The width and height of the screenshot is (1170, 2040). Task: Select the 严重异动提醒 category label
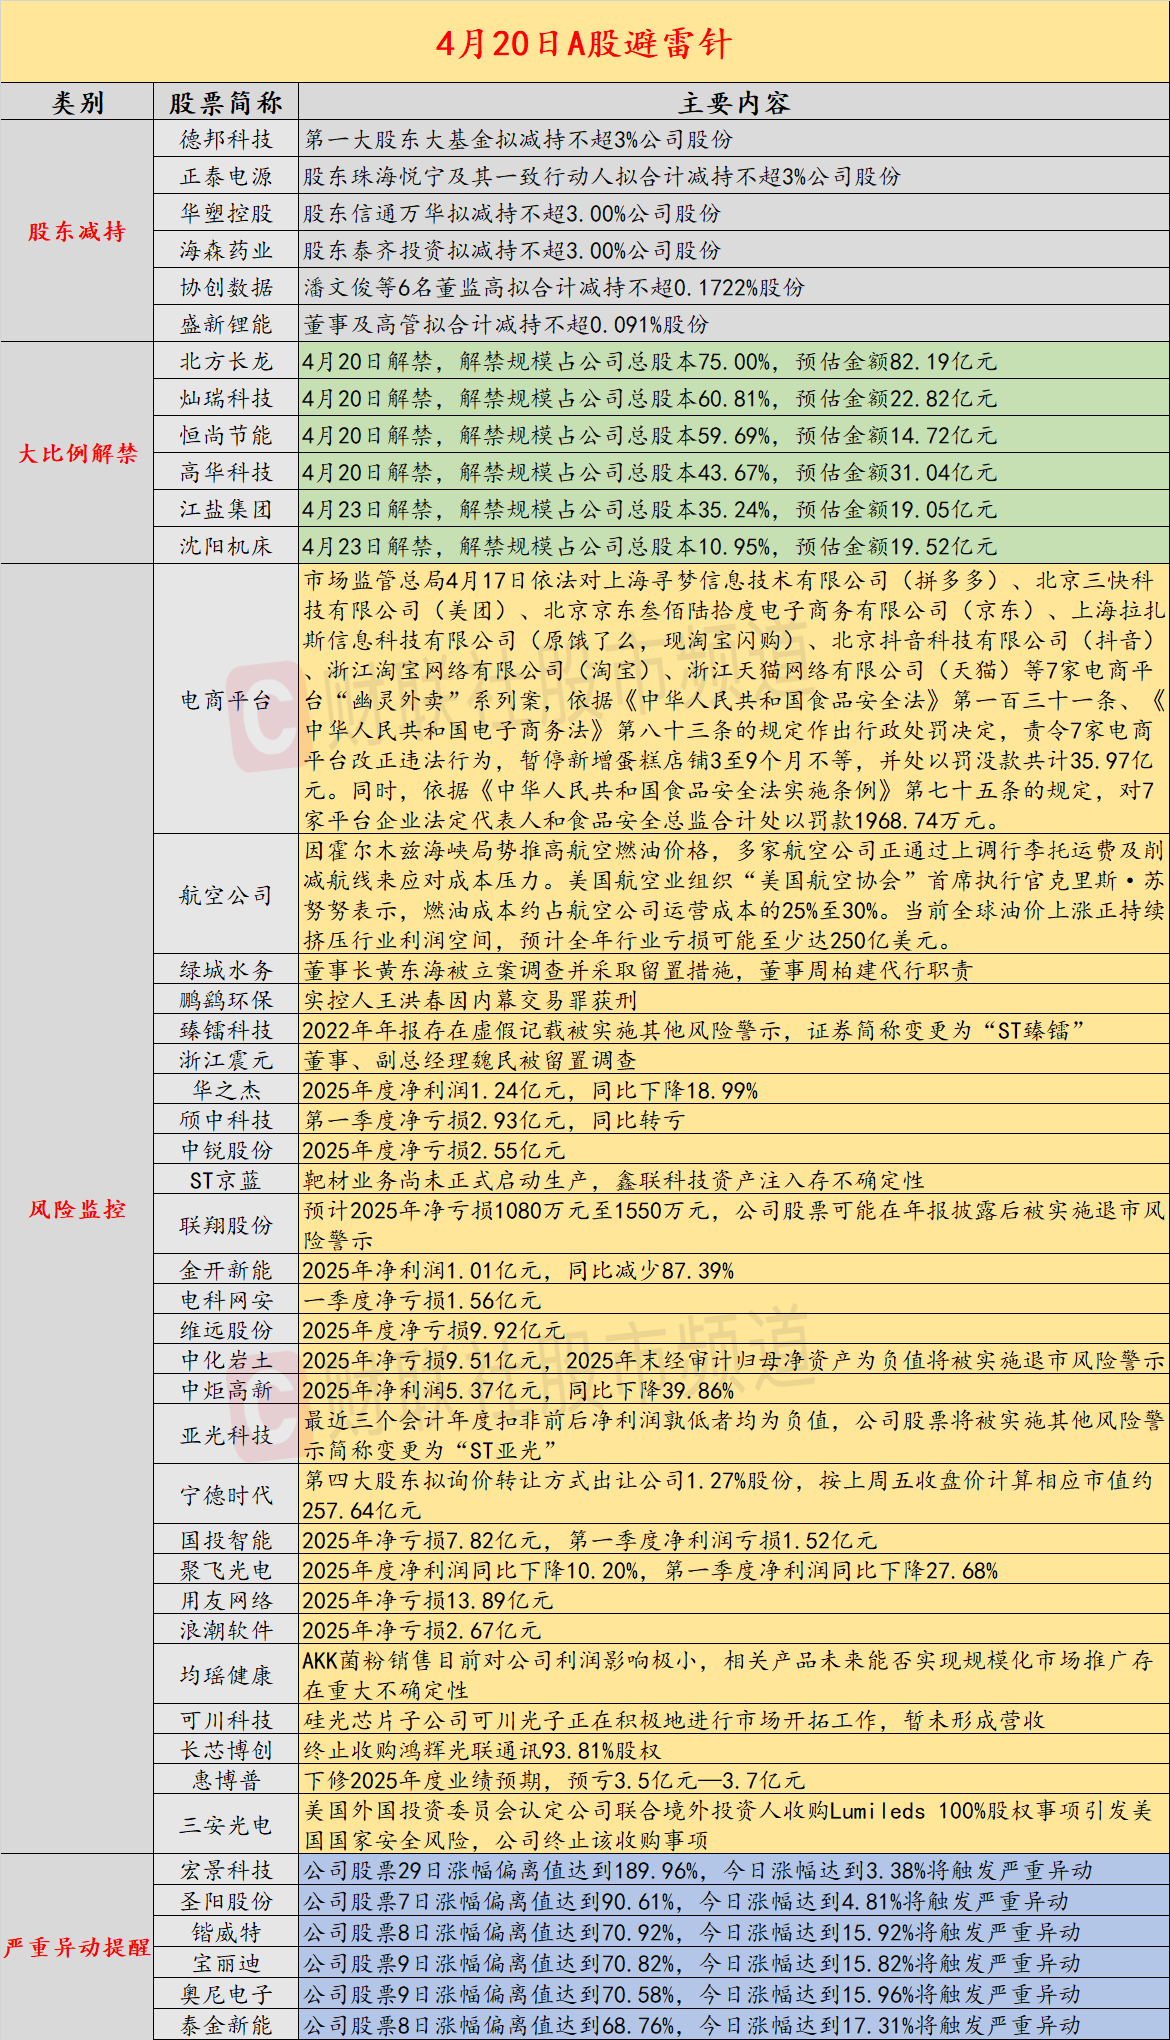coord(77,1948)
